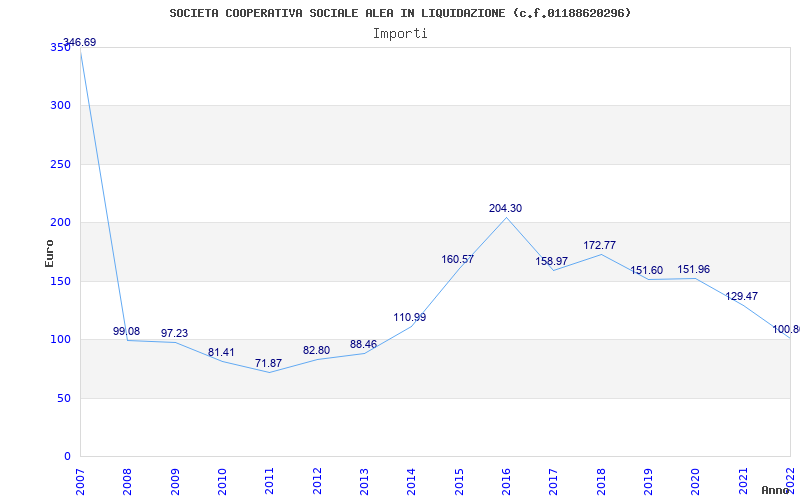Viewport: 800px width, 500px height.
Task: Select the 2021 x-axis tick label
Action: tap(743, 482)
